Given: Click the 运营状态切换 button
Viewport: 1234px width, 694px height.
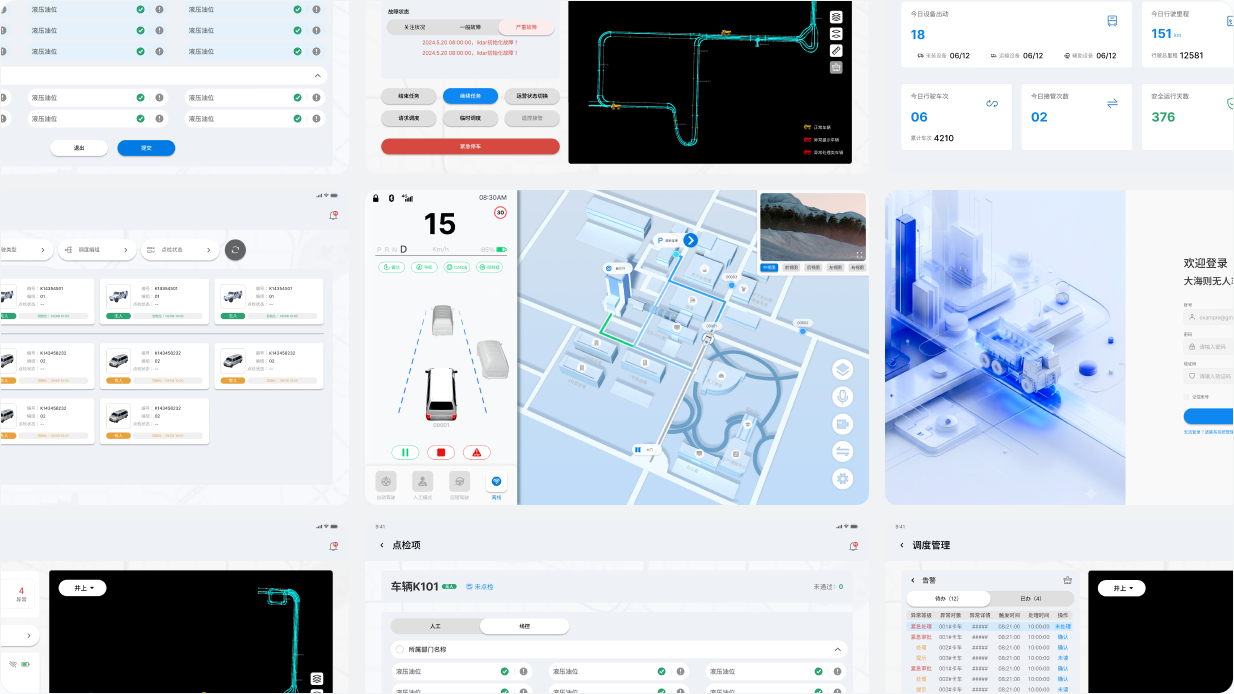Looking at the screenshot, I should (x=532, y=96).
